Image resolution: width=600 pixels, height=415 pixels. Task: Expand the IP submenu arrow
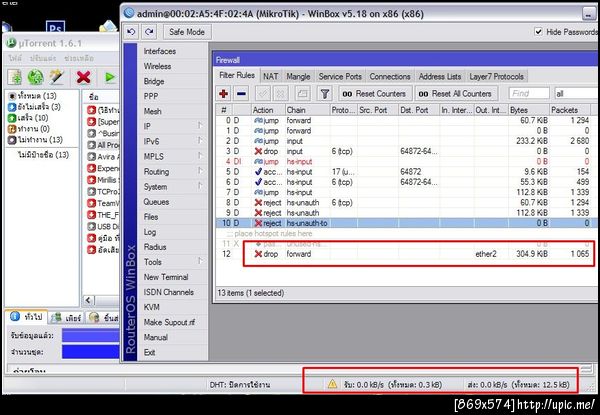coord(200,125)
